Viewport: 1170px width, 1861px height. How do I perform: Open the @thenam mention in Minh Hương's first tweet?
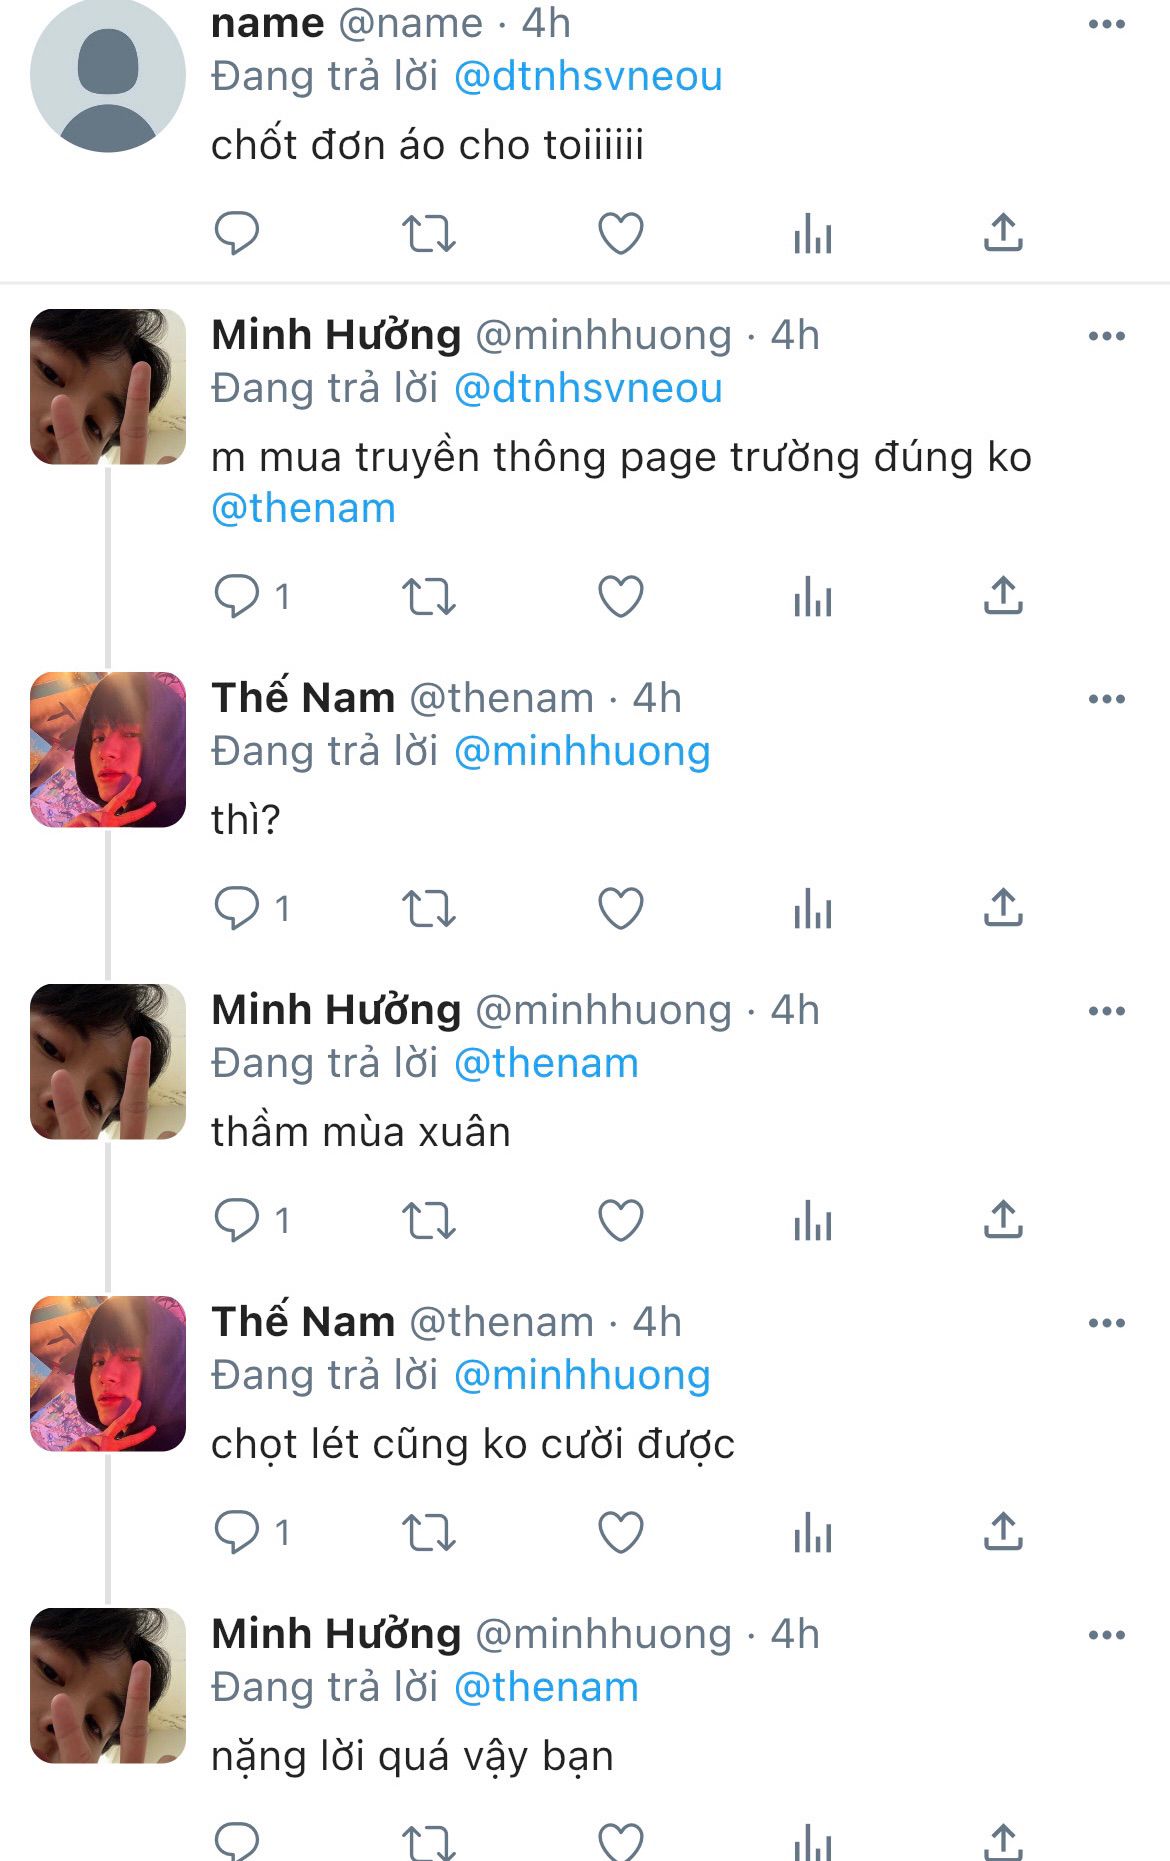coord(303,509)
